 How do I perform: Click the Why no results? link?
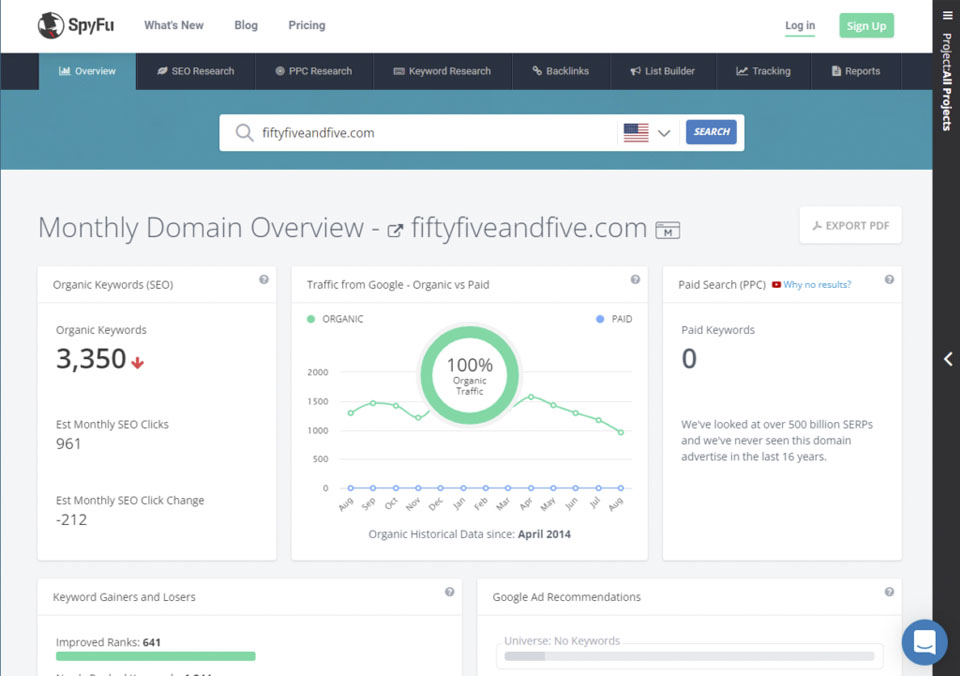817,285
